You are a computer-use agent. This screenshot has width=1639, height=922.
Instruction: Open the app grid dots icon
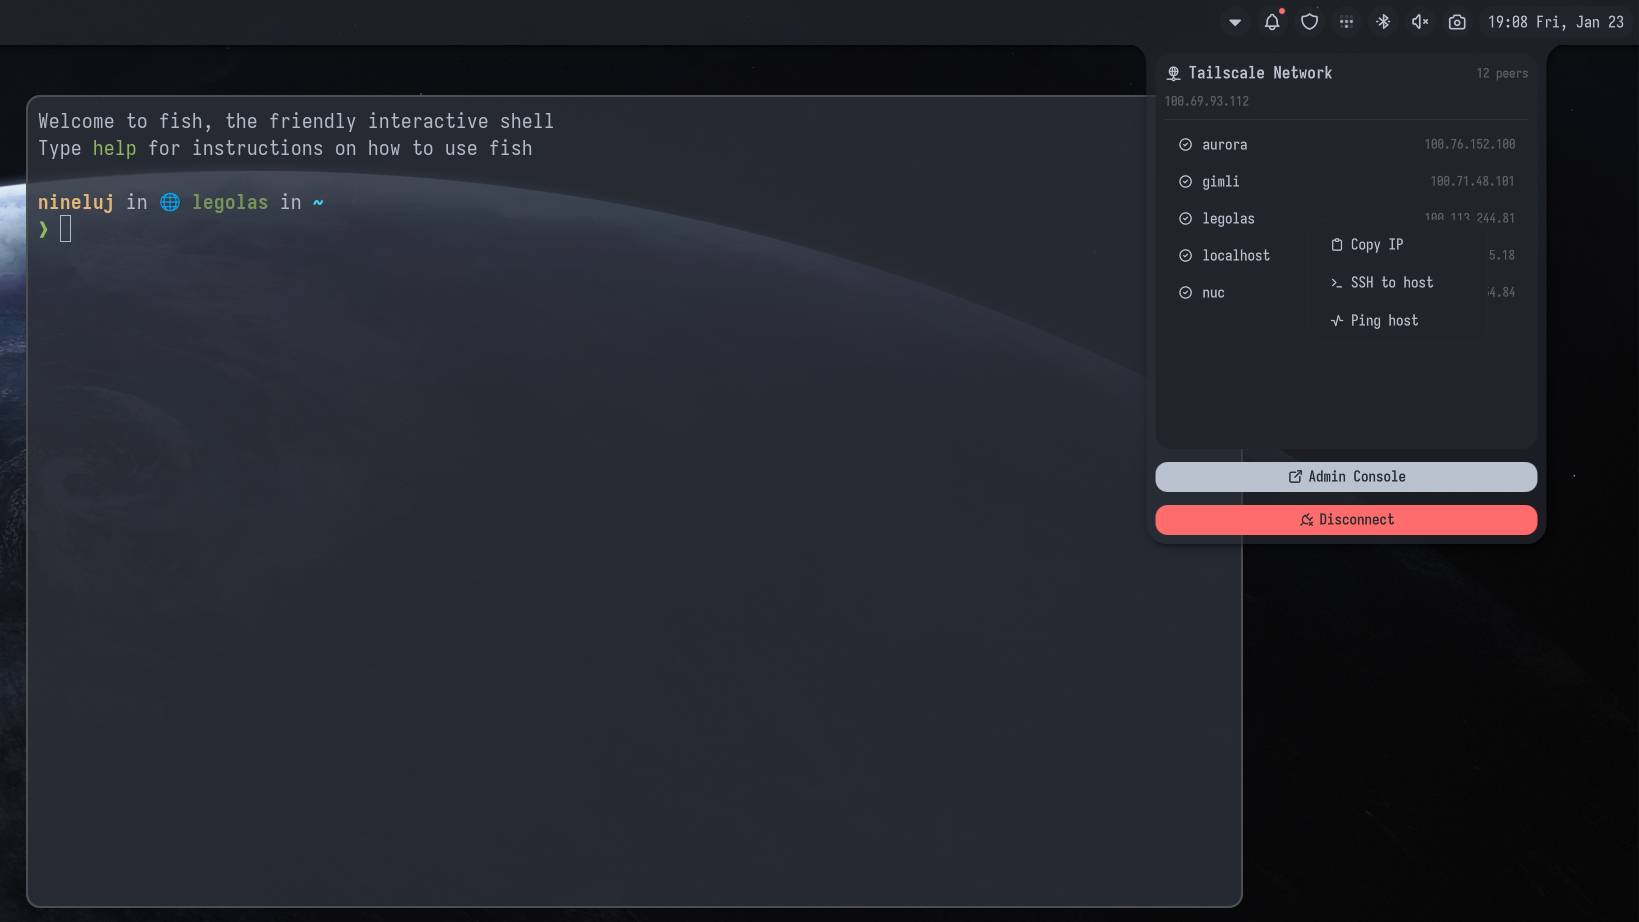click(x=1346, y=22)
